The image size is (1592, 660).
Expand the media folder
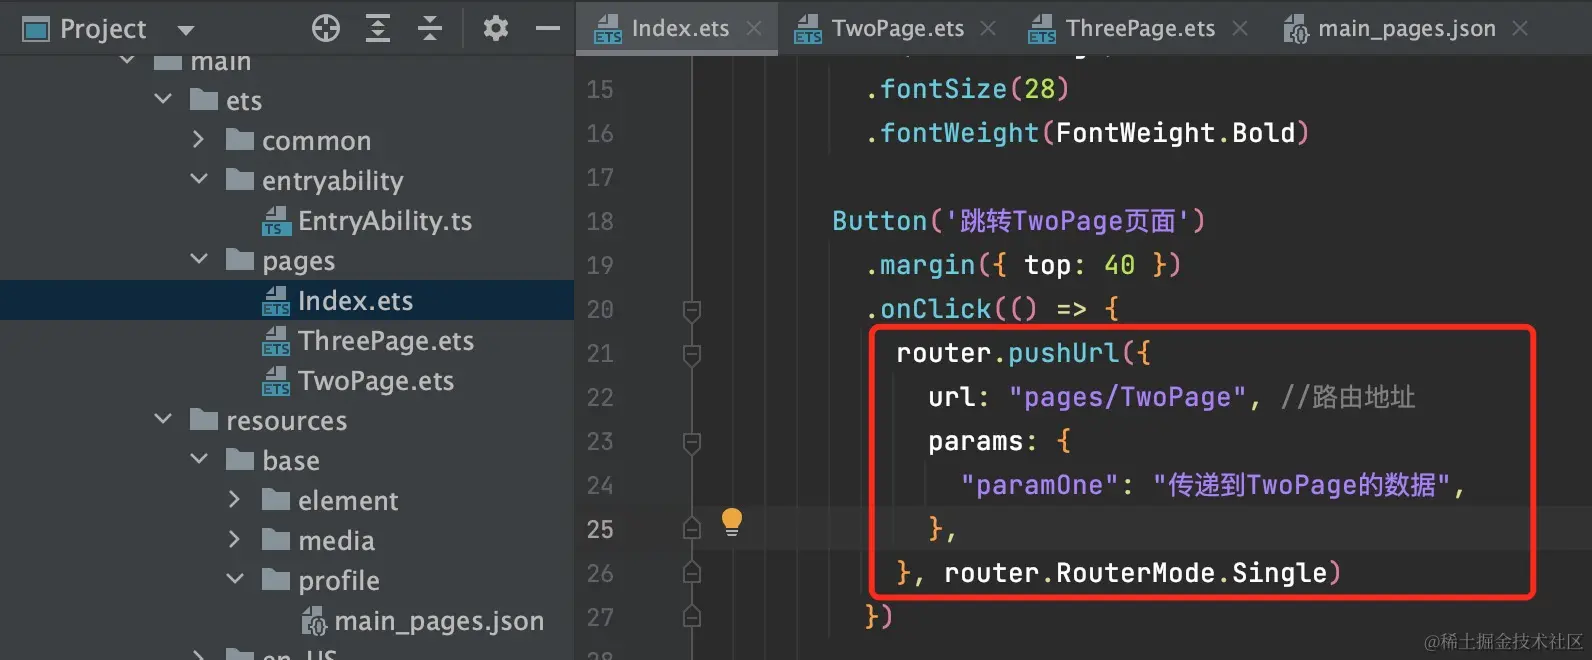pyautogui.click(x=234, y=539)
